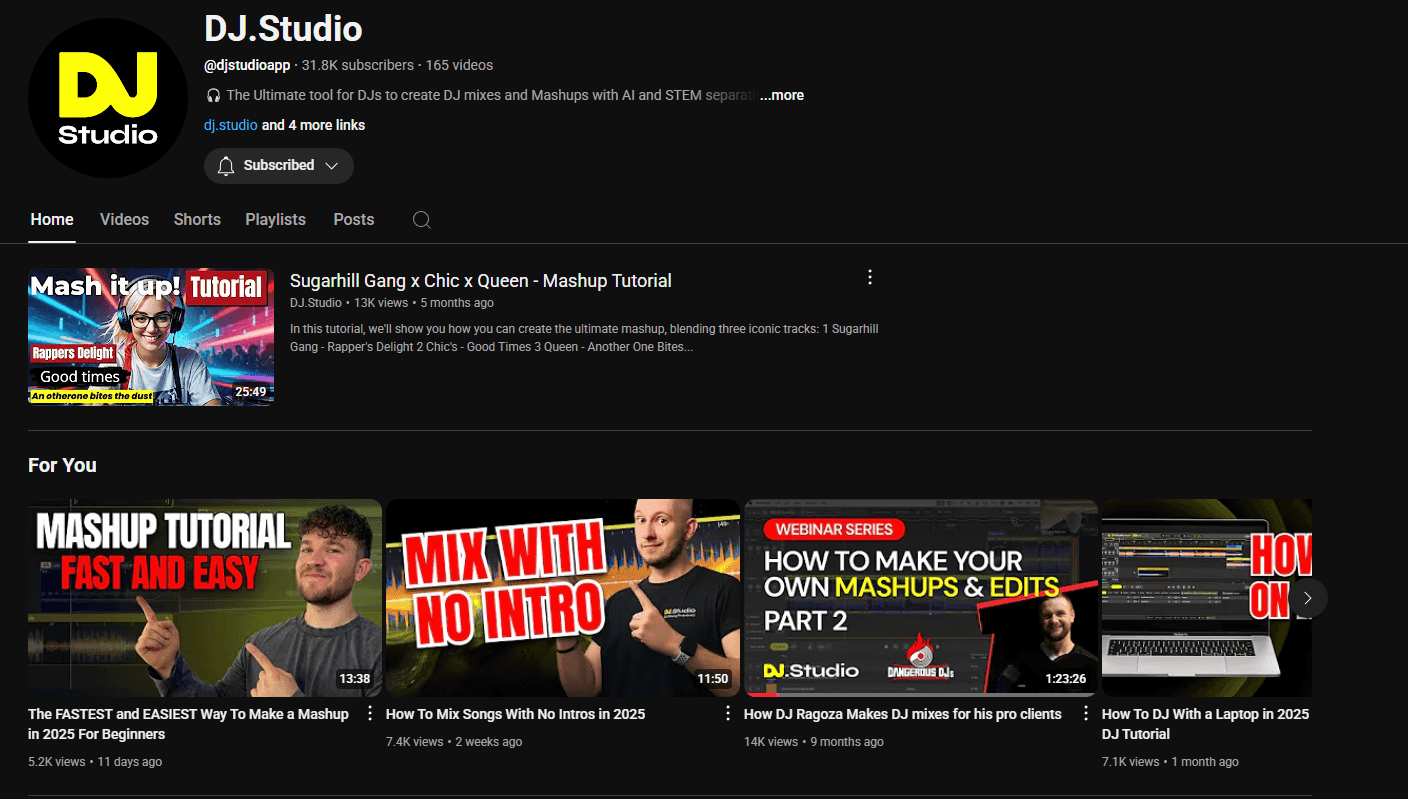1408x799 pixels.
Task: Expand channel description with ...more
Action: point(782,95)
